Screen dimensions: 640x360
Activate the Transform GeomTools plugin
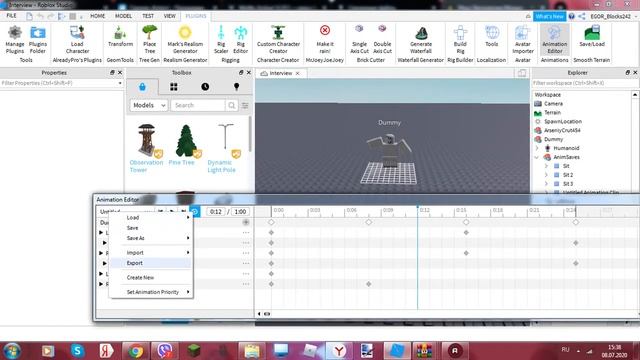coord(120,37)
